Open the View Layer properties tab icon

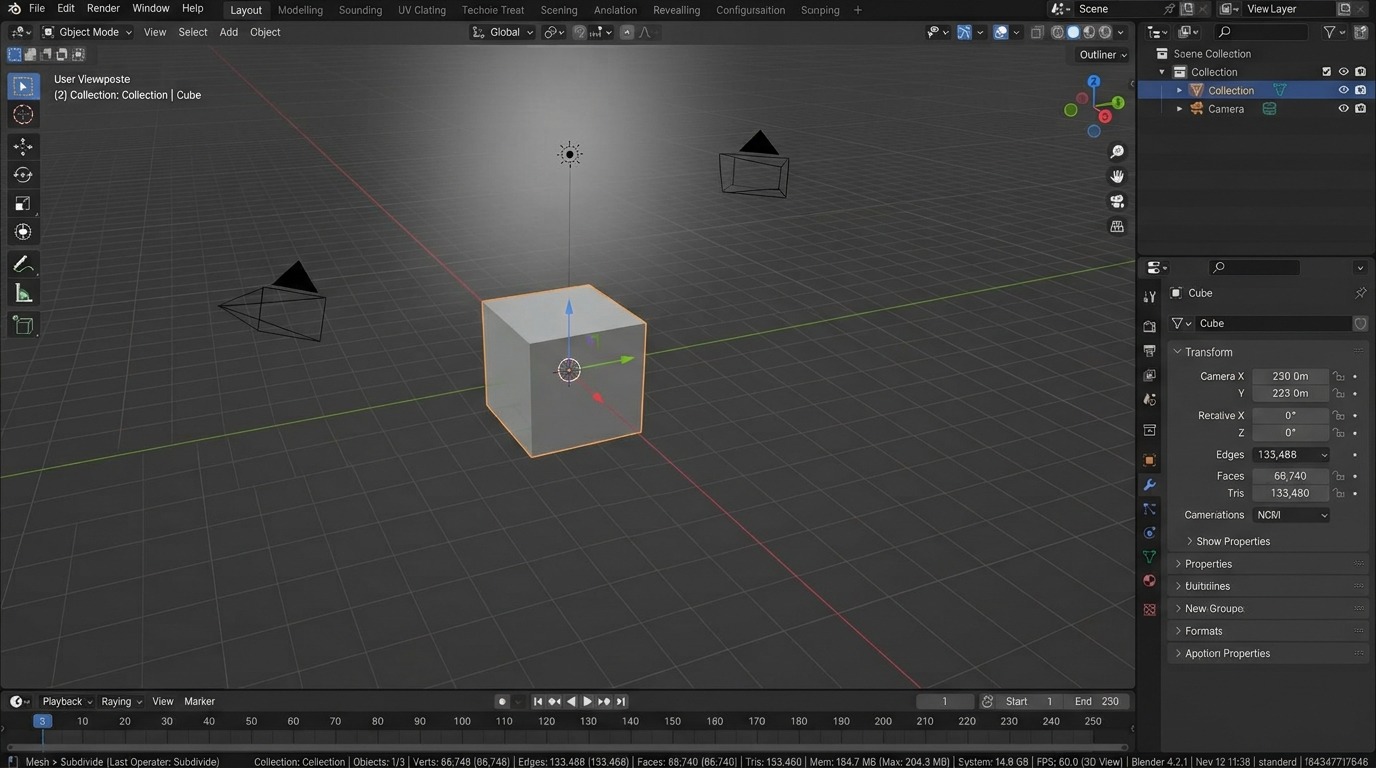tap(1149, 375)
